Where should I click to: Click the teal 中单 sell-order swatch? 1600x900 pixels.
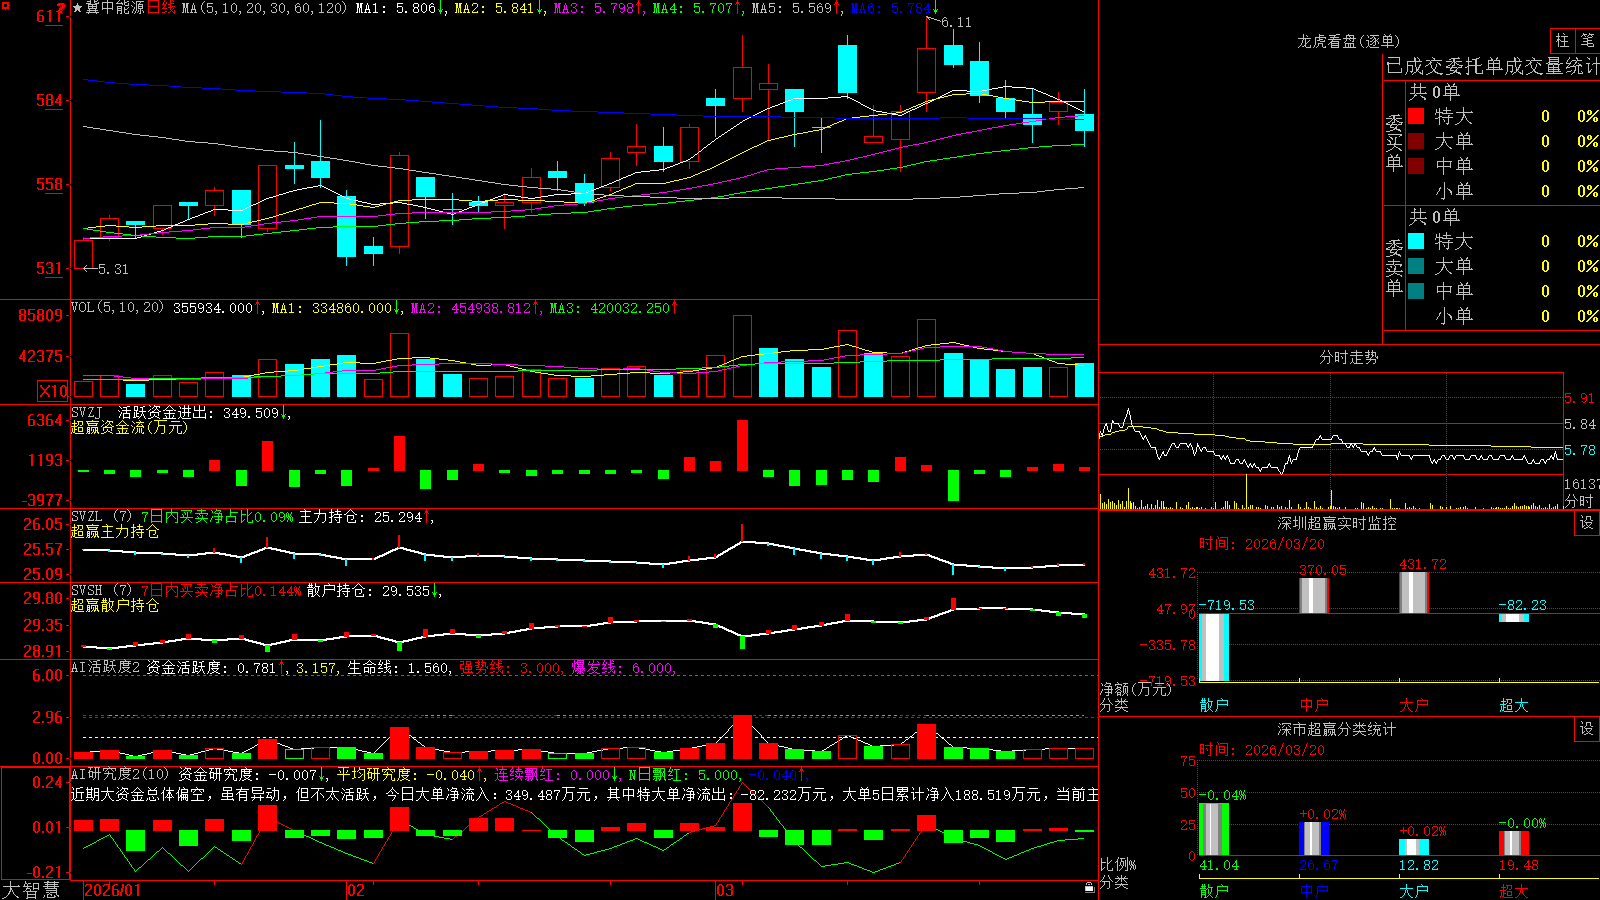click(1416, 291)
